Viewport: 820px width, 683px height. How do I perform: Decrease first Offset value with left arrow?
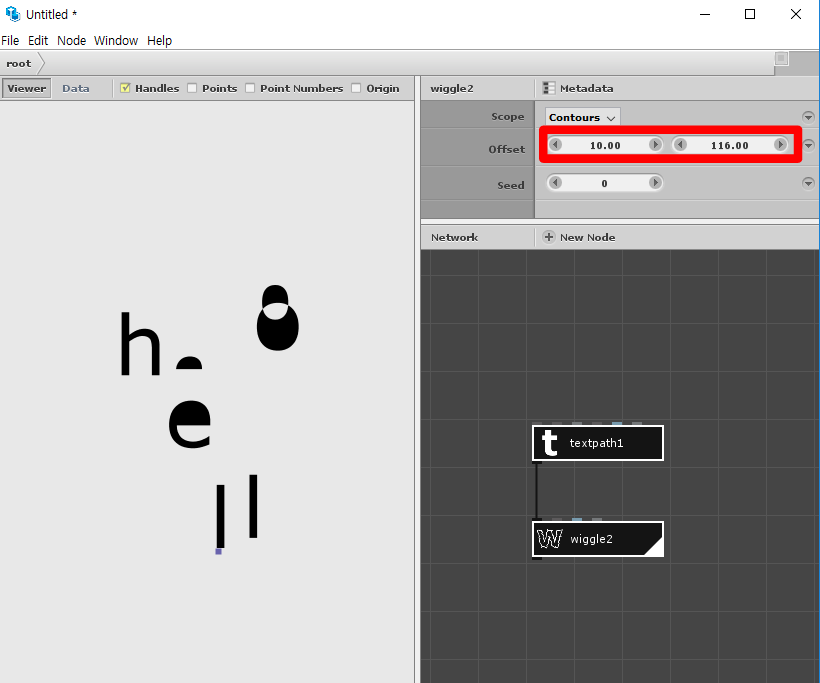coord(556,145)
